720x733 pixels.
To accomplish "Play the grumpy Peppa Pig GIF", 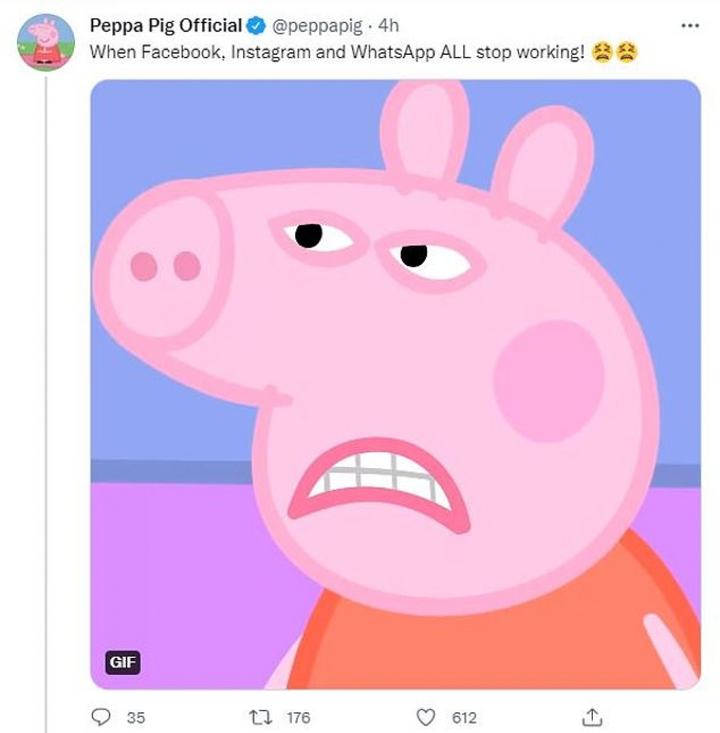I will click(x=395, y=385).
